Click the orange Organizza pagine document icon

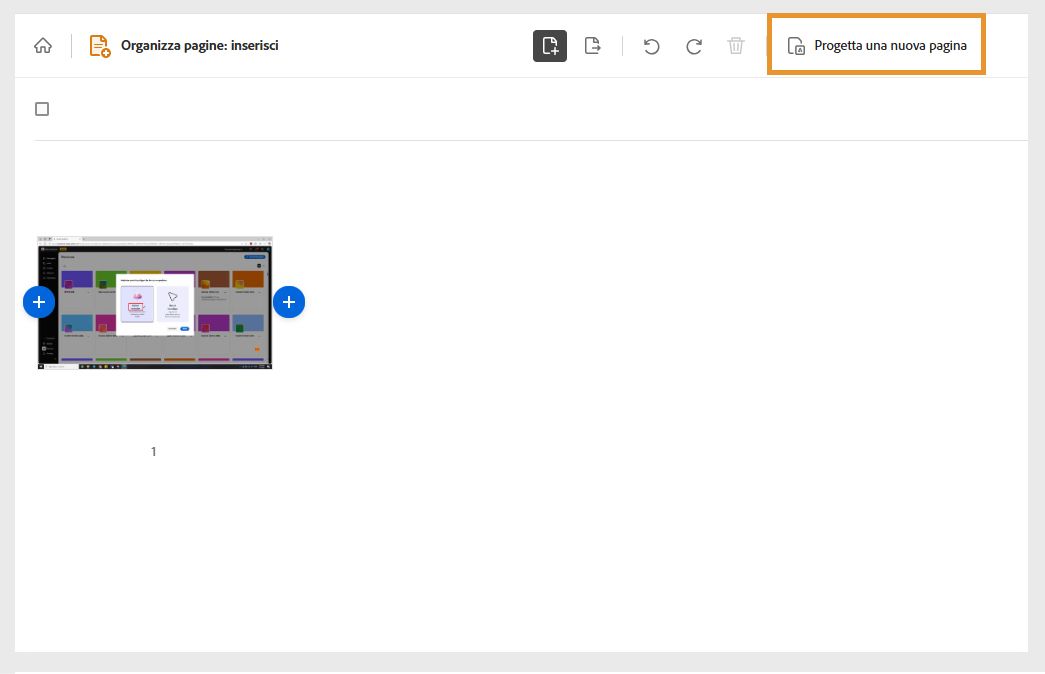(x=100, y=45)
